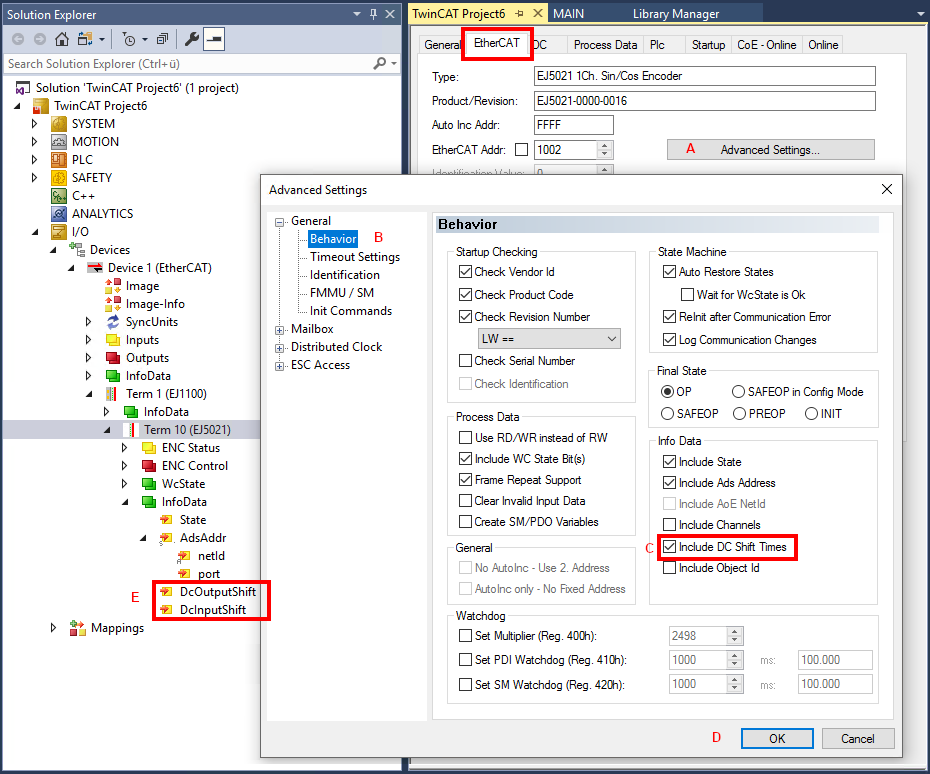The width and height of the screenshot is (930, 774).
Task: Select the PLC node icon
Action: coord(59,160)
